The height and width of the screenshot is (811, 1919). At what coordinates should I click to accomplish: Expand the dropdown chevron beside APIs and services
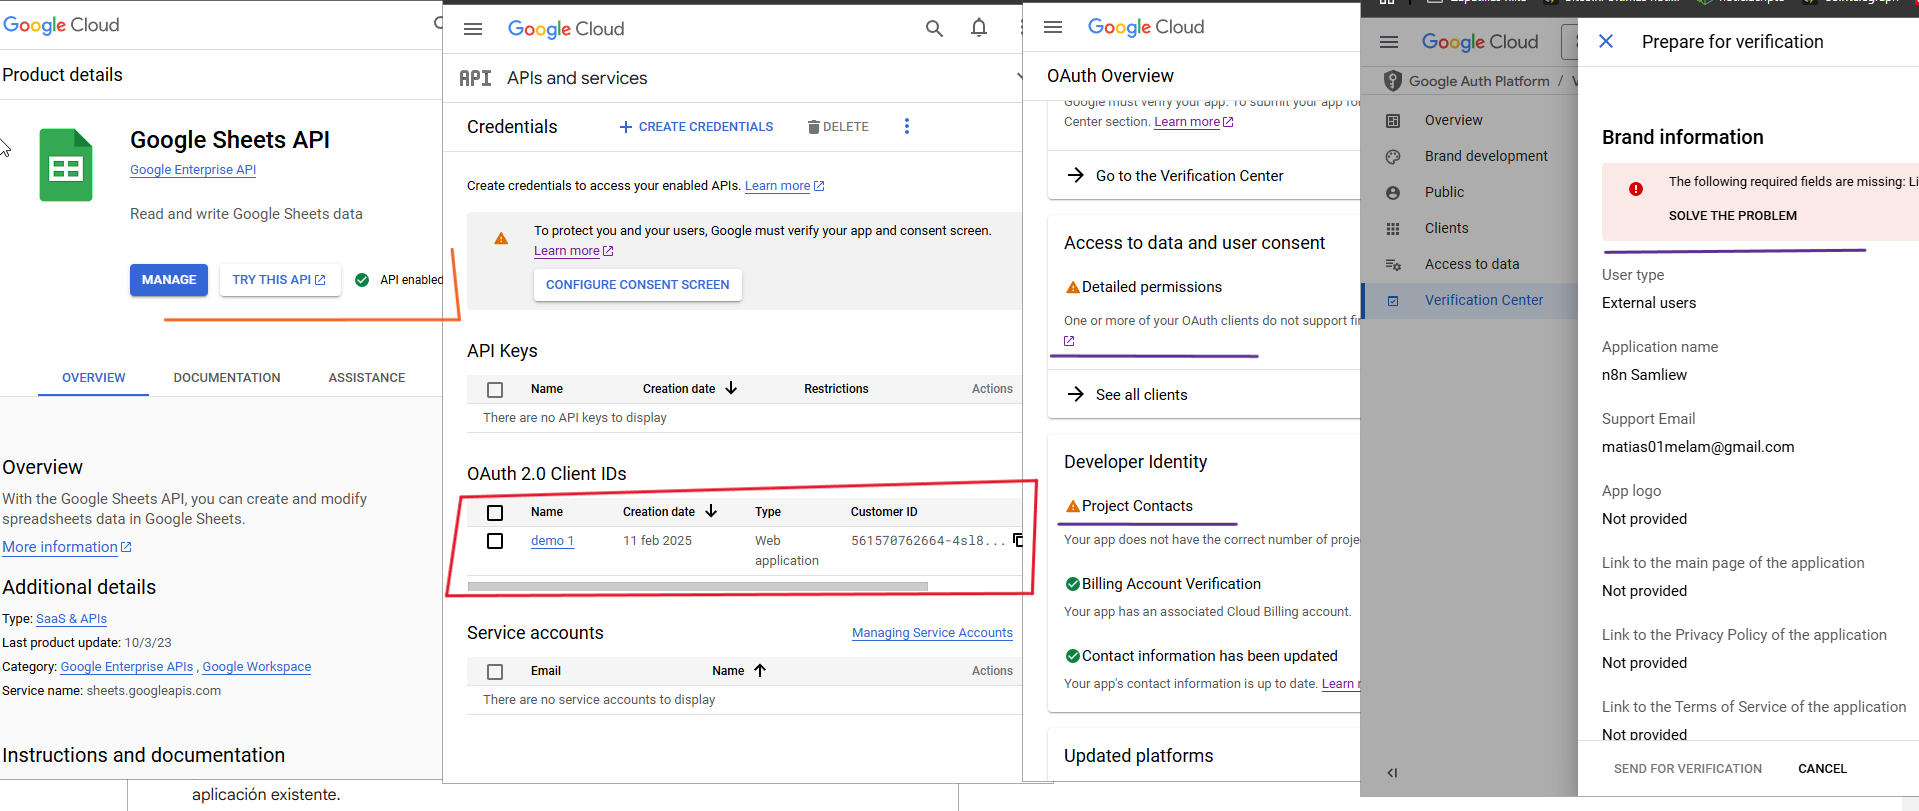[x=1019, y=77]
